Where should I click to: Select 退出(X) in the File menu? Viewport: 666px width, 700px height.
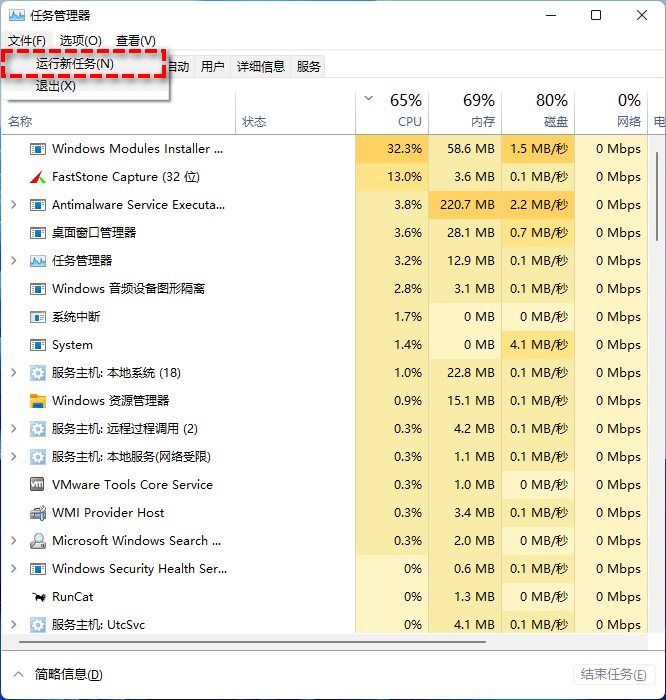click(x=56, y=86)
